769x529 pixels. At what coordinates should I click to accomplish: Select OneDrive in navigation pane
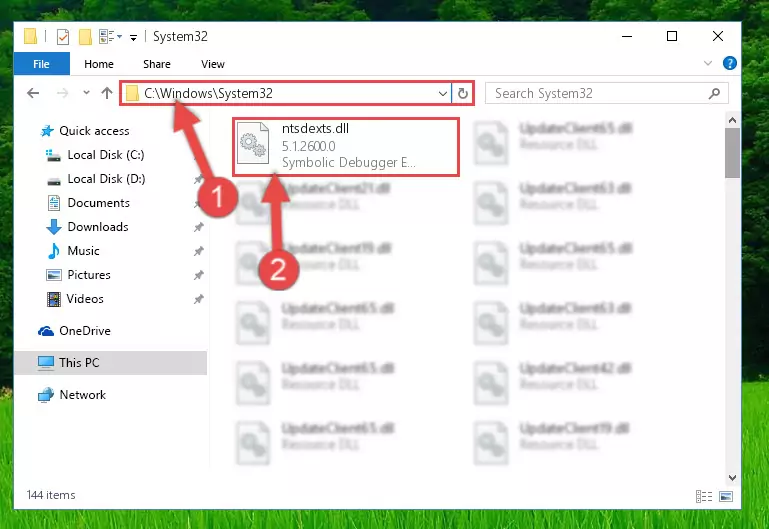pos(85,331)
